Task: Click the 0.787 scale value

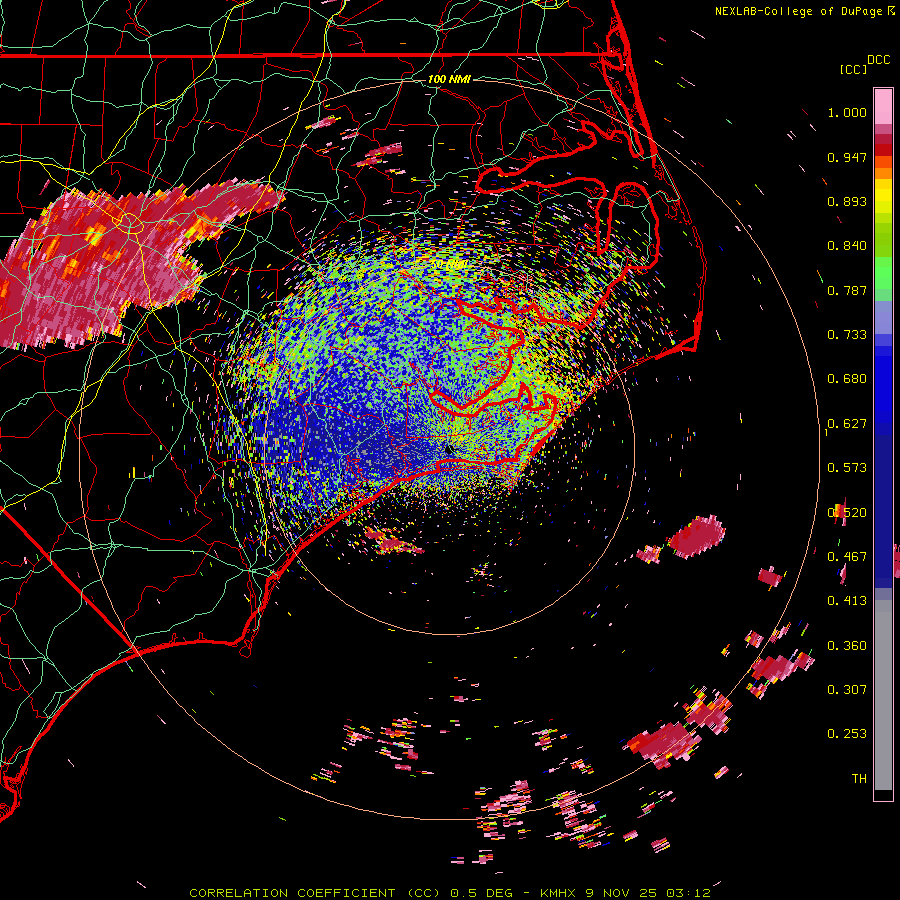Action: [x=847, y=290]
